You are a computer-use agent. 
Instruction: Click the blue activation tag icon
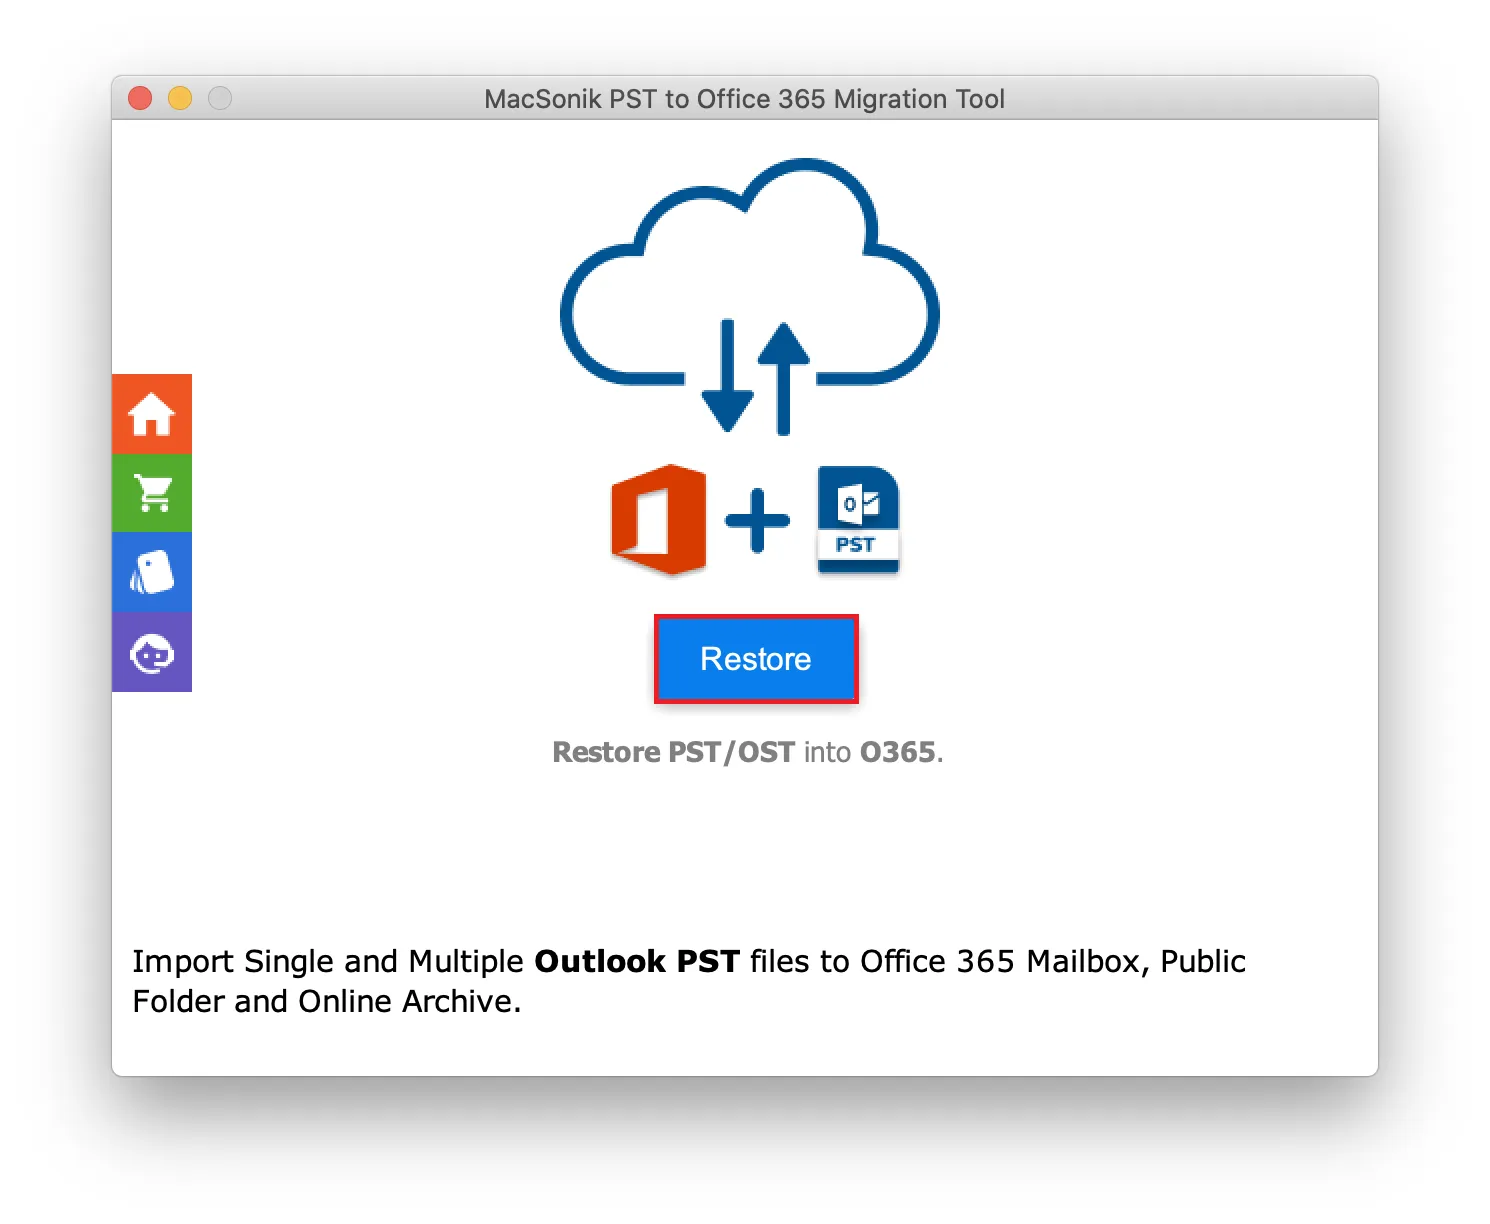click(152, 572)
